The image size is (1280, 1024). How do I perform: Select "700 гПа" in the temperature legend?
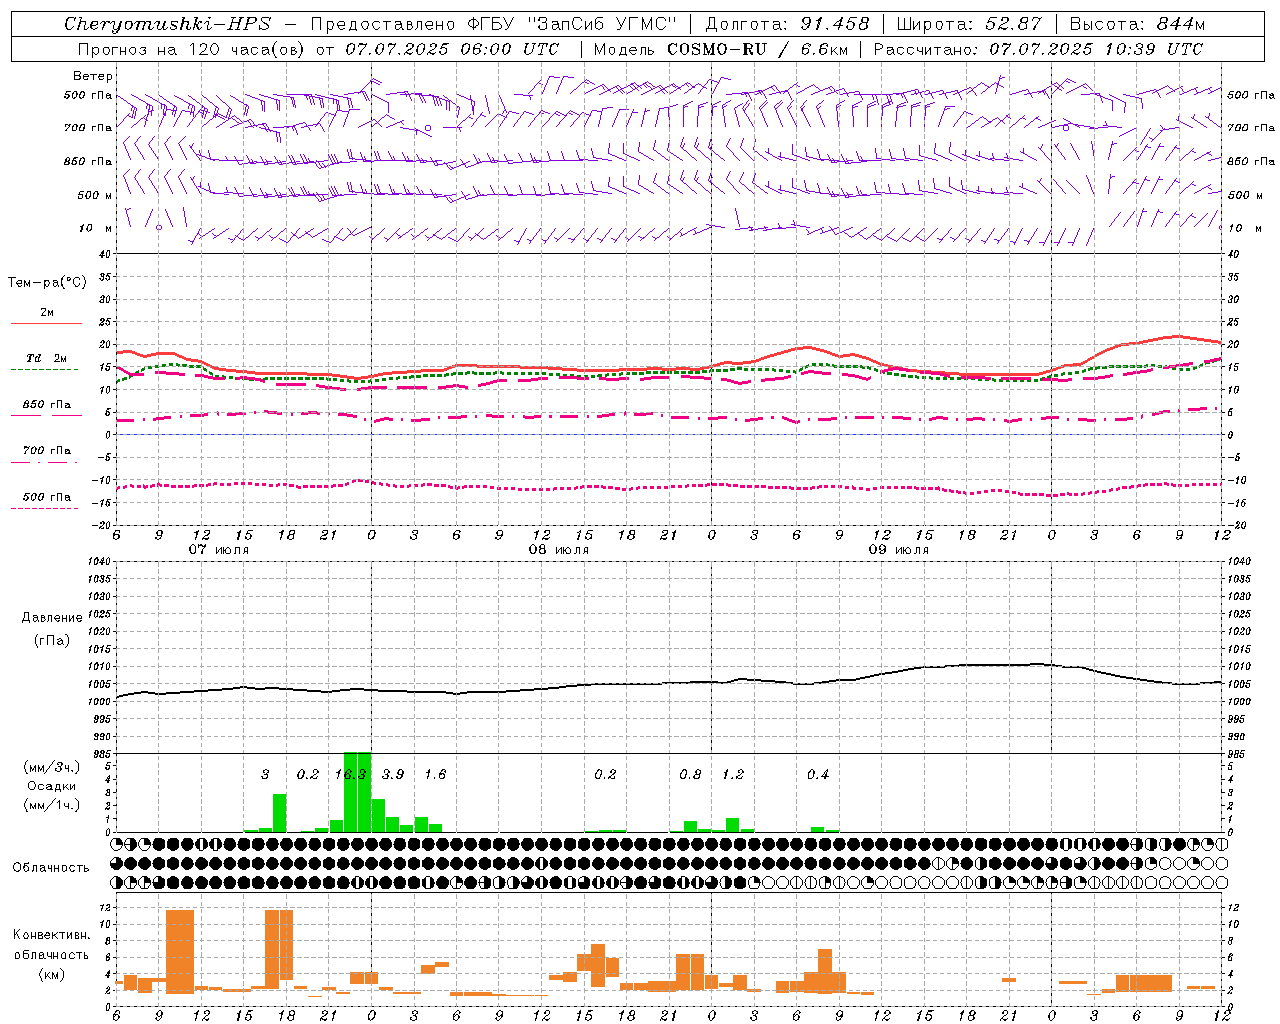pyautogui.click(x=47, y=450)
